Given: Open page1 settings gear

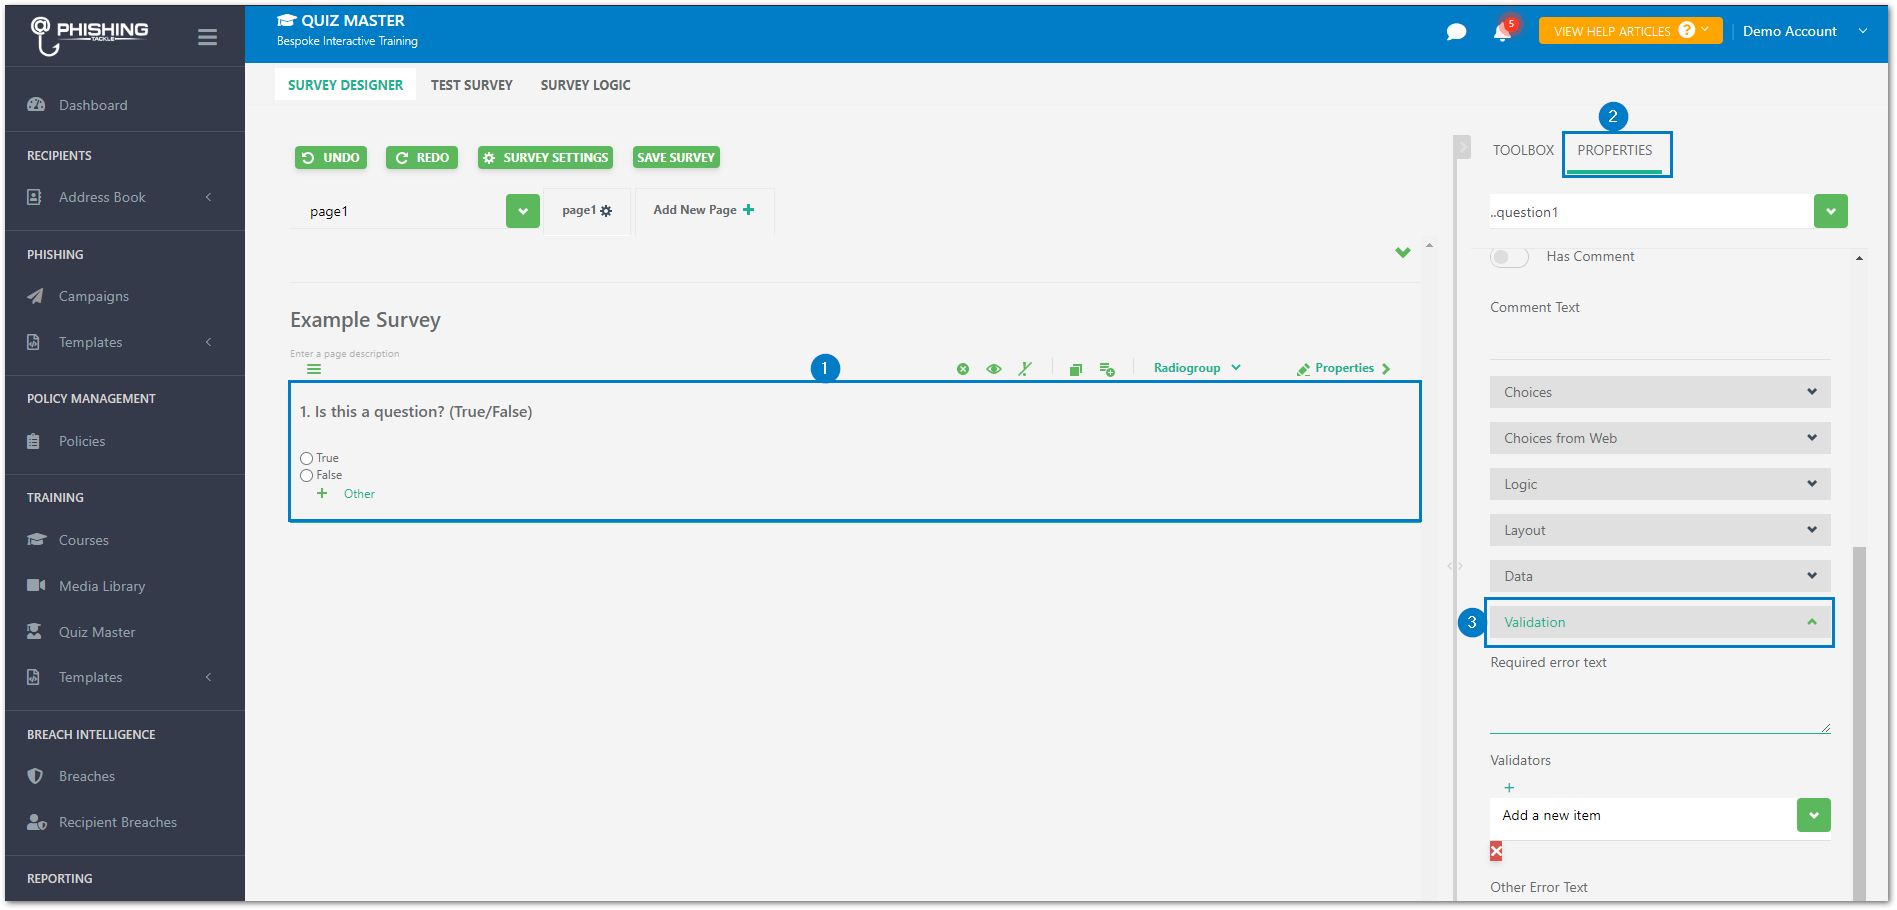Looking at the screenshot, I should pyautogui.click(x=606, y=211).
